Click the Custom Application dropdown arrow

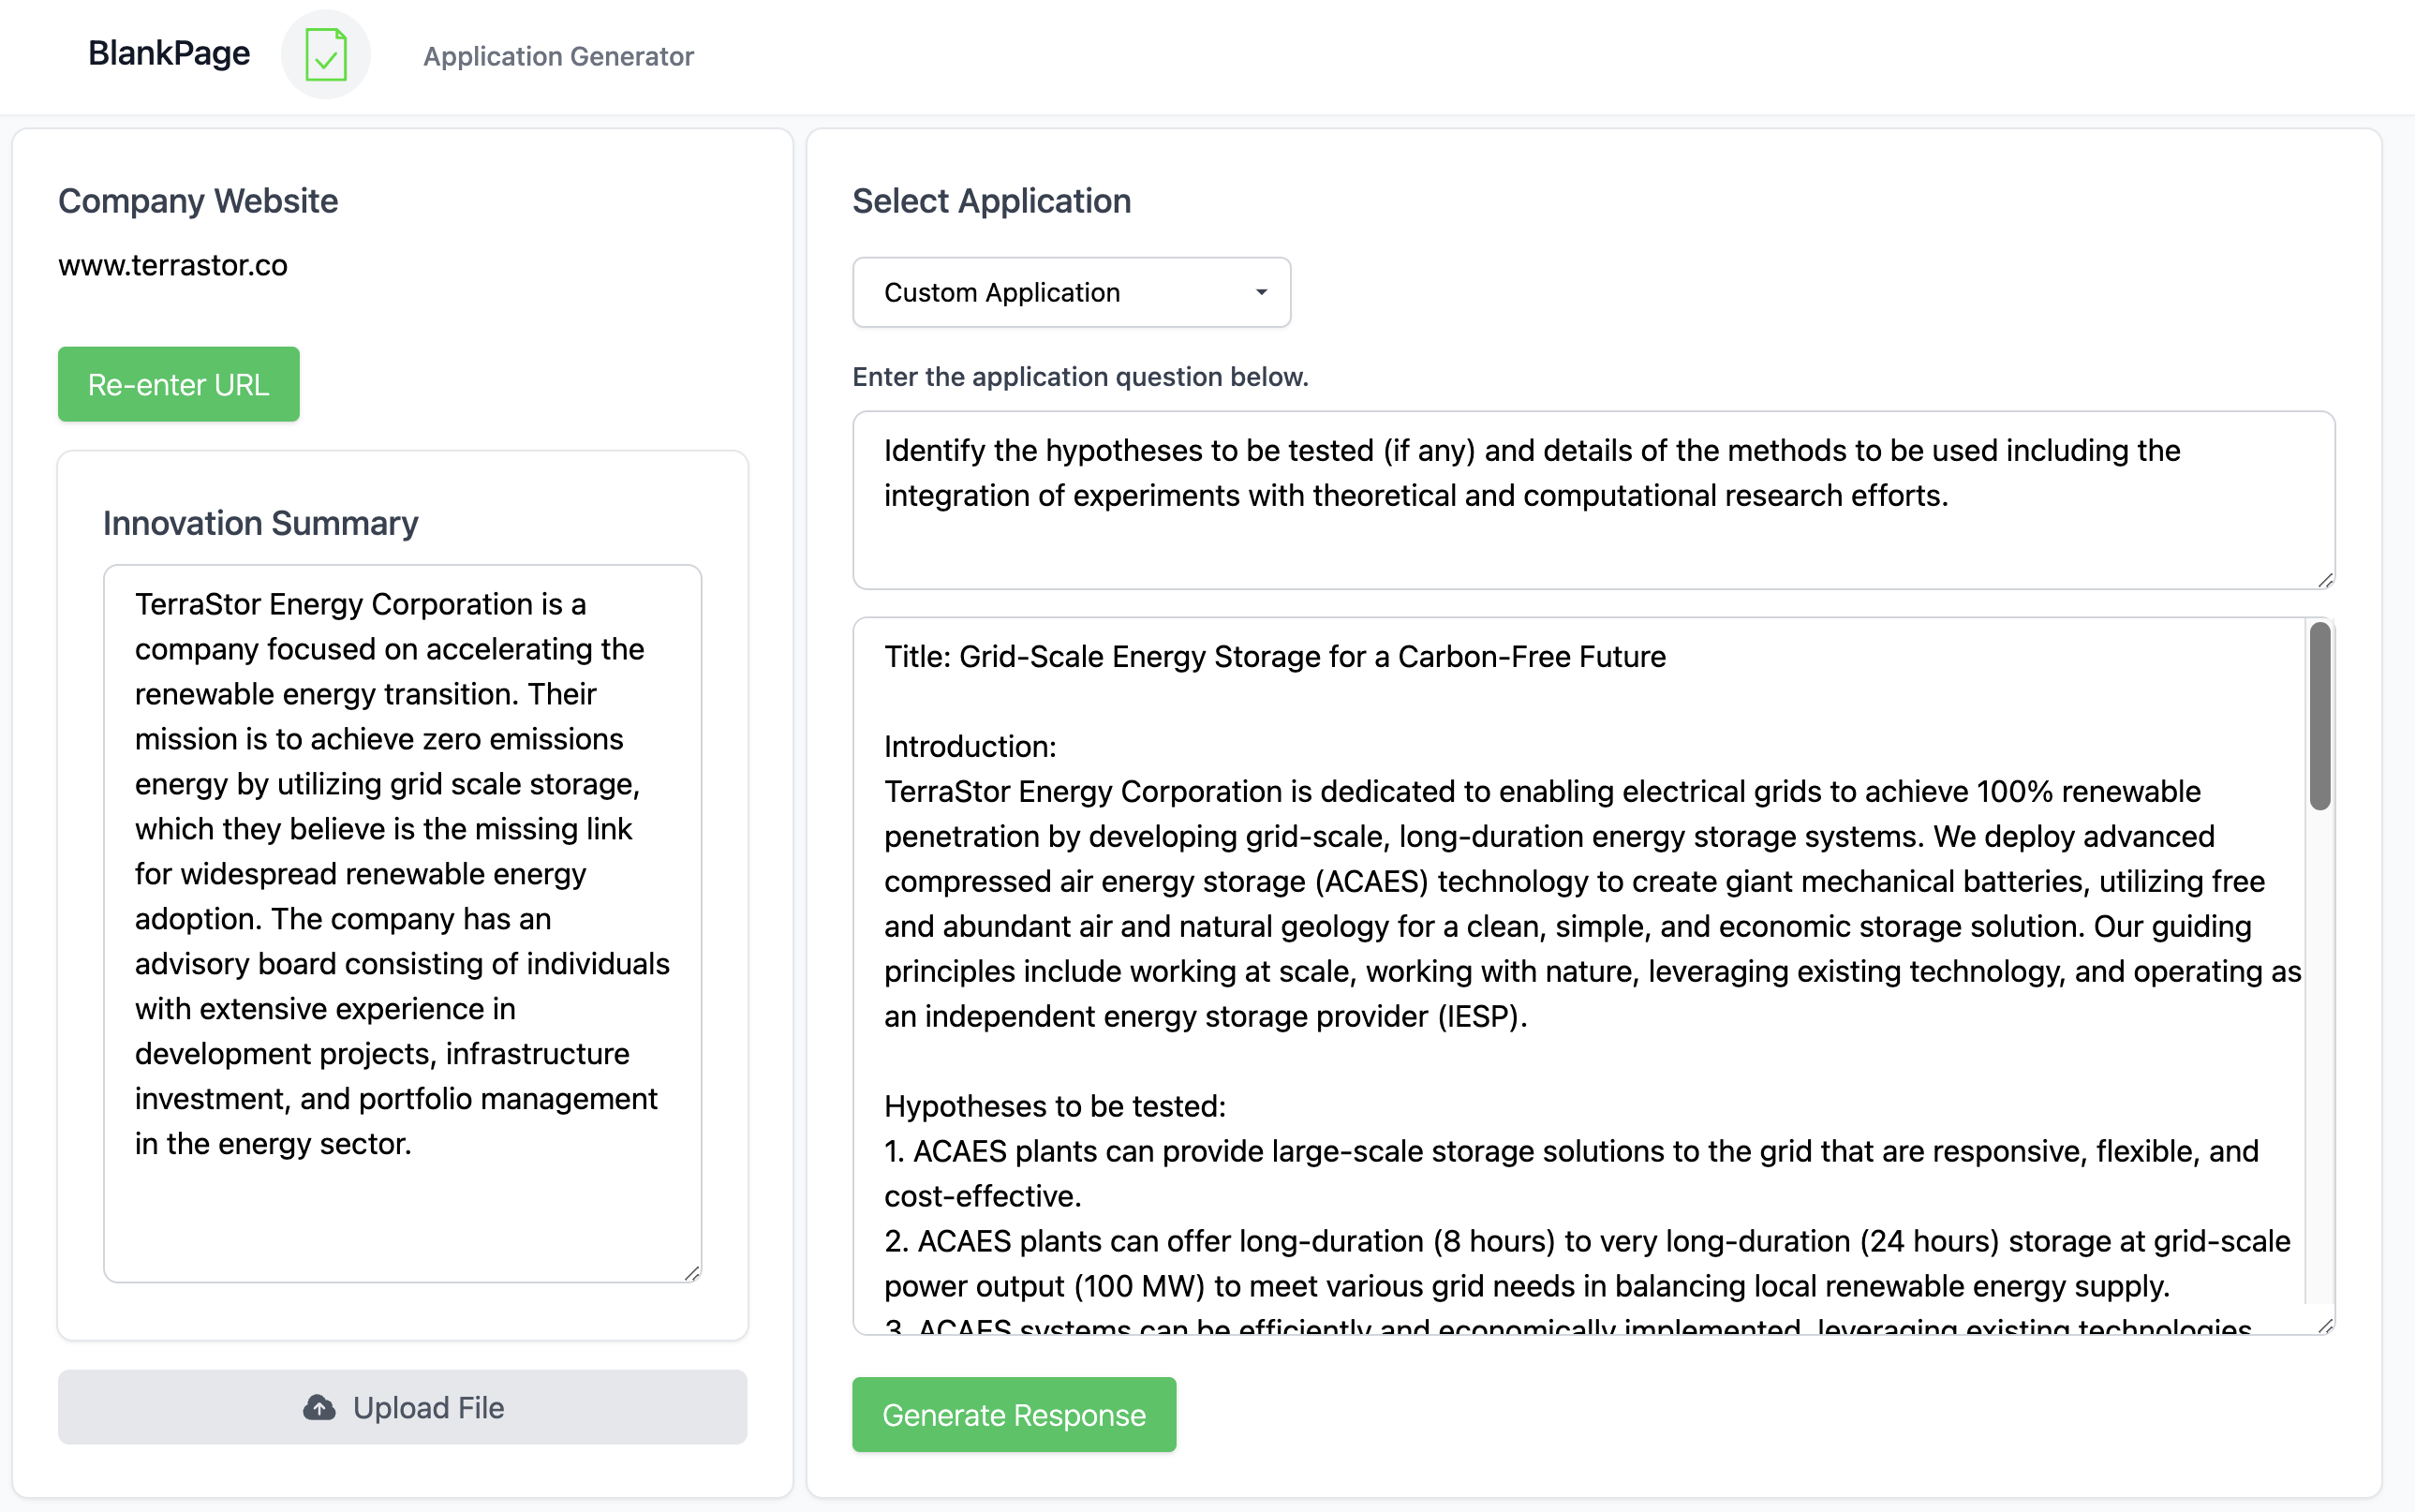[1261, 292]
